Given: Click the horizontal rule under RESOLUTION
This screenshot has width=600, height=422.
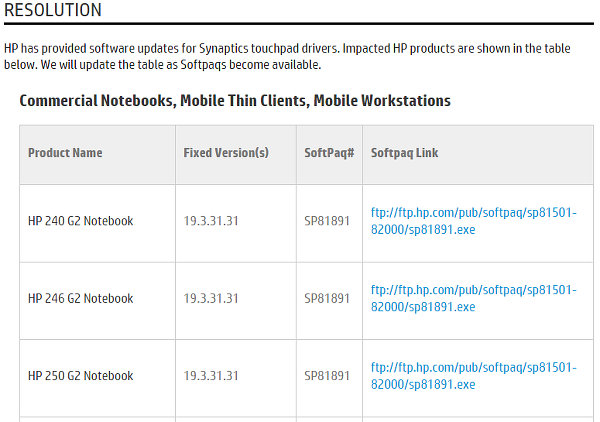Looking at the screenshot, I should pyautogui.click(x=300, y=24).
